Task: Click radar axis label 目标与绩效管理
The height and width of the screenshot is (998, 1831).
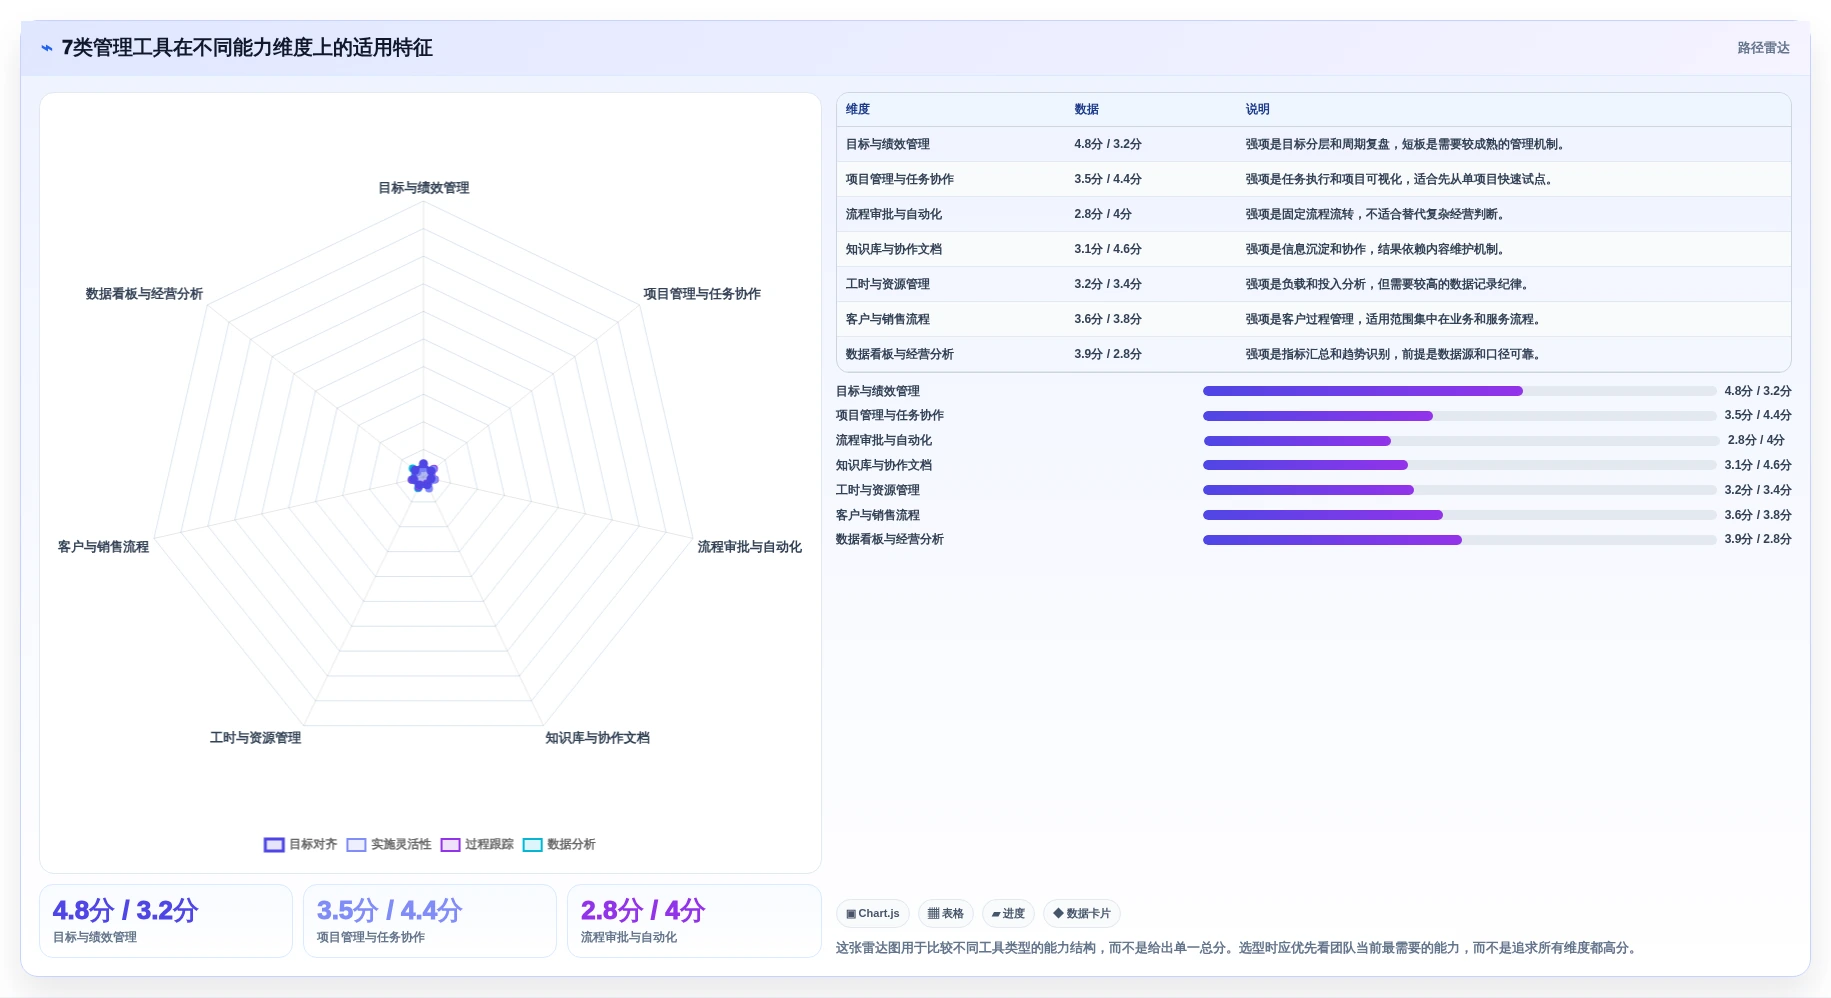Action: [x=423, y=188]
